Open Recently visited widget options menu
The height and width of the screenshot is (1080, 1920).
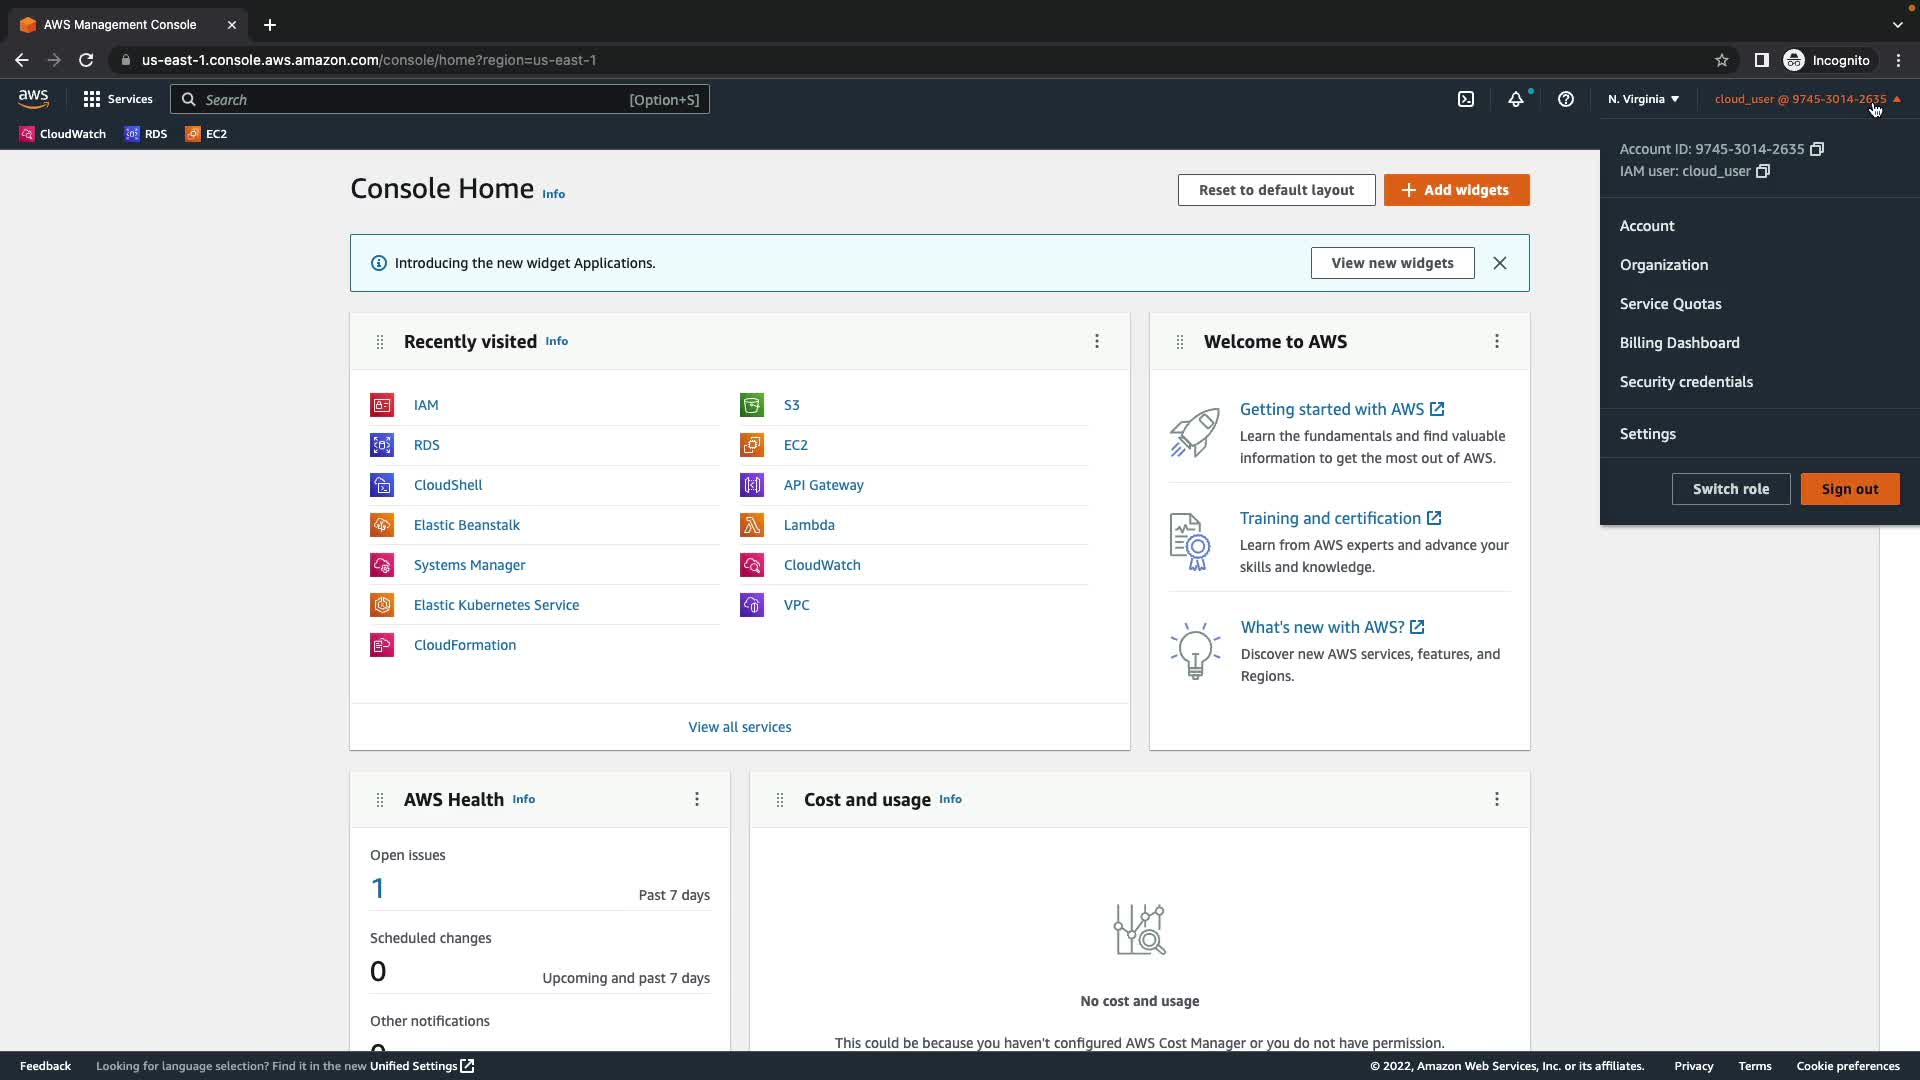[x=1097, y=341]
